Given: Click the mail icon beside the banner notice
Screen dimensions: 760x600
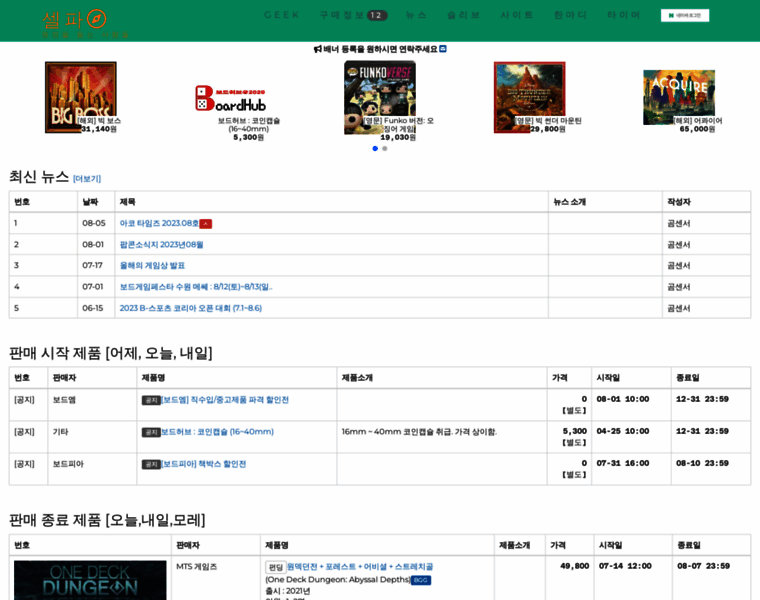Looking at the screenshot, I should 443,49.
